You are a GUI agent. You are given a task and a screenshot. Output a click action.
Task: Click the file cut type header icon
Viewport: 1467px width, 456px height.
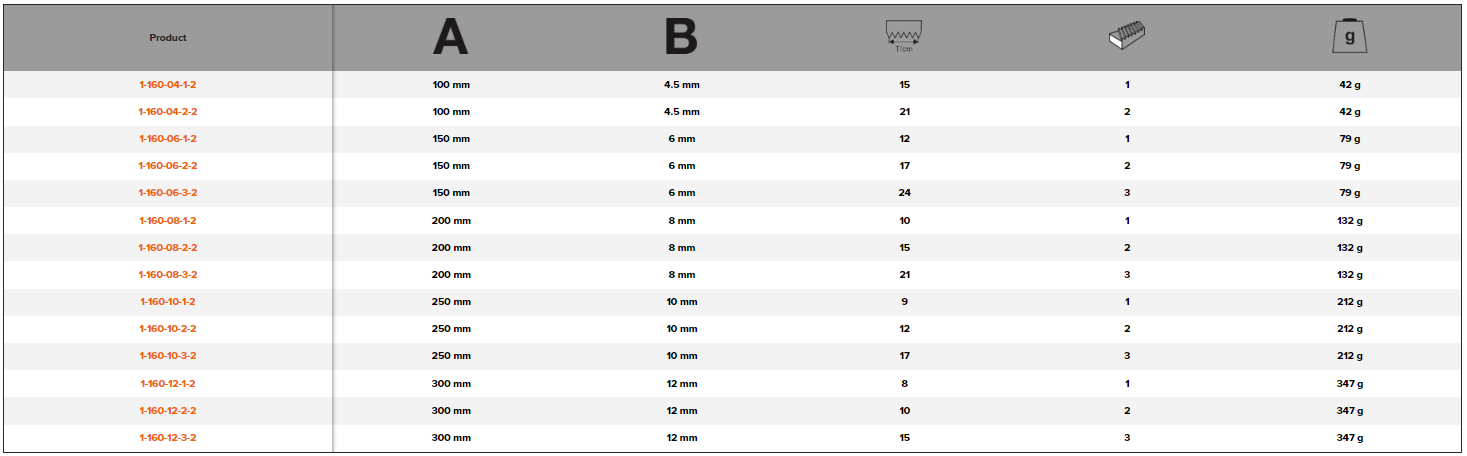[x=1127, y=37]
